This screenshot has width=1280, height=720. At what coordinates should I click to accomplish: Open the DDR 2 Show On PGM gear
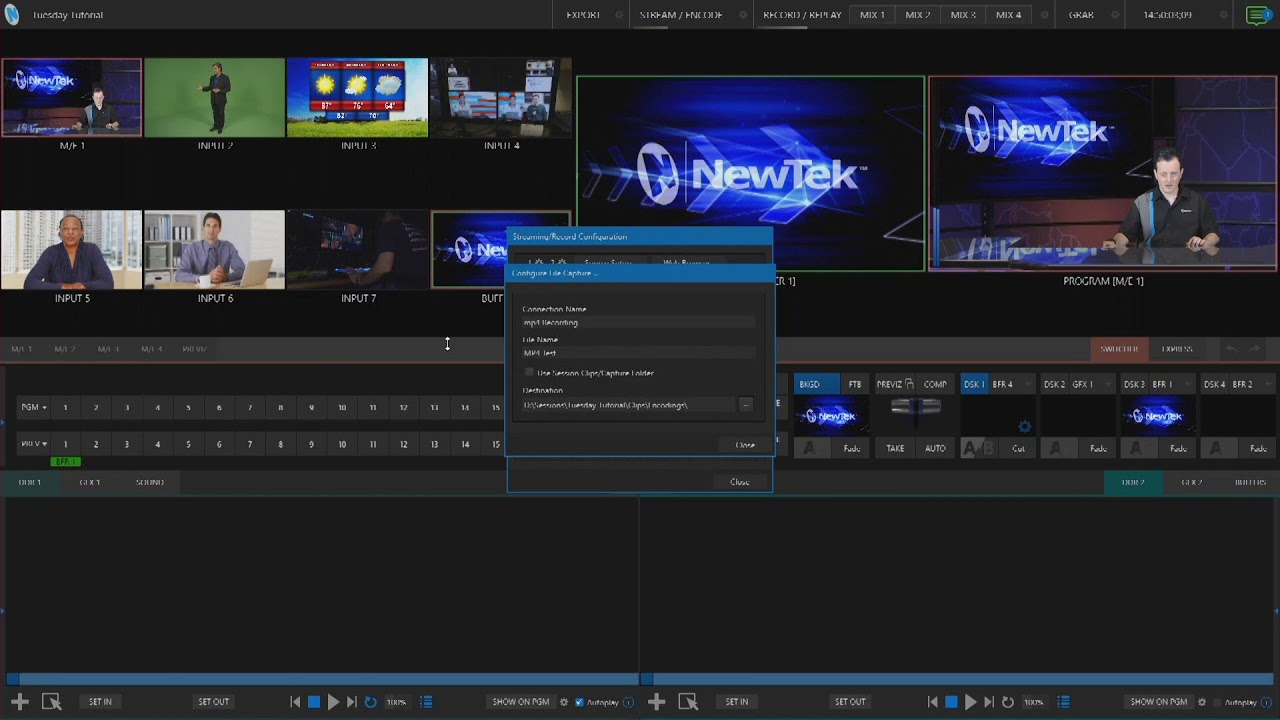point(1201,702)
